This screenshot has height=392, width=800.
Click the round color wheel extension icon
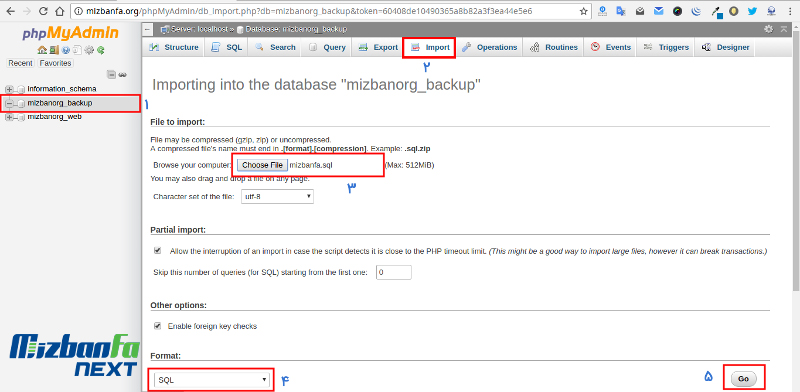[678, 11]
